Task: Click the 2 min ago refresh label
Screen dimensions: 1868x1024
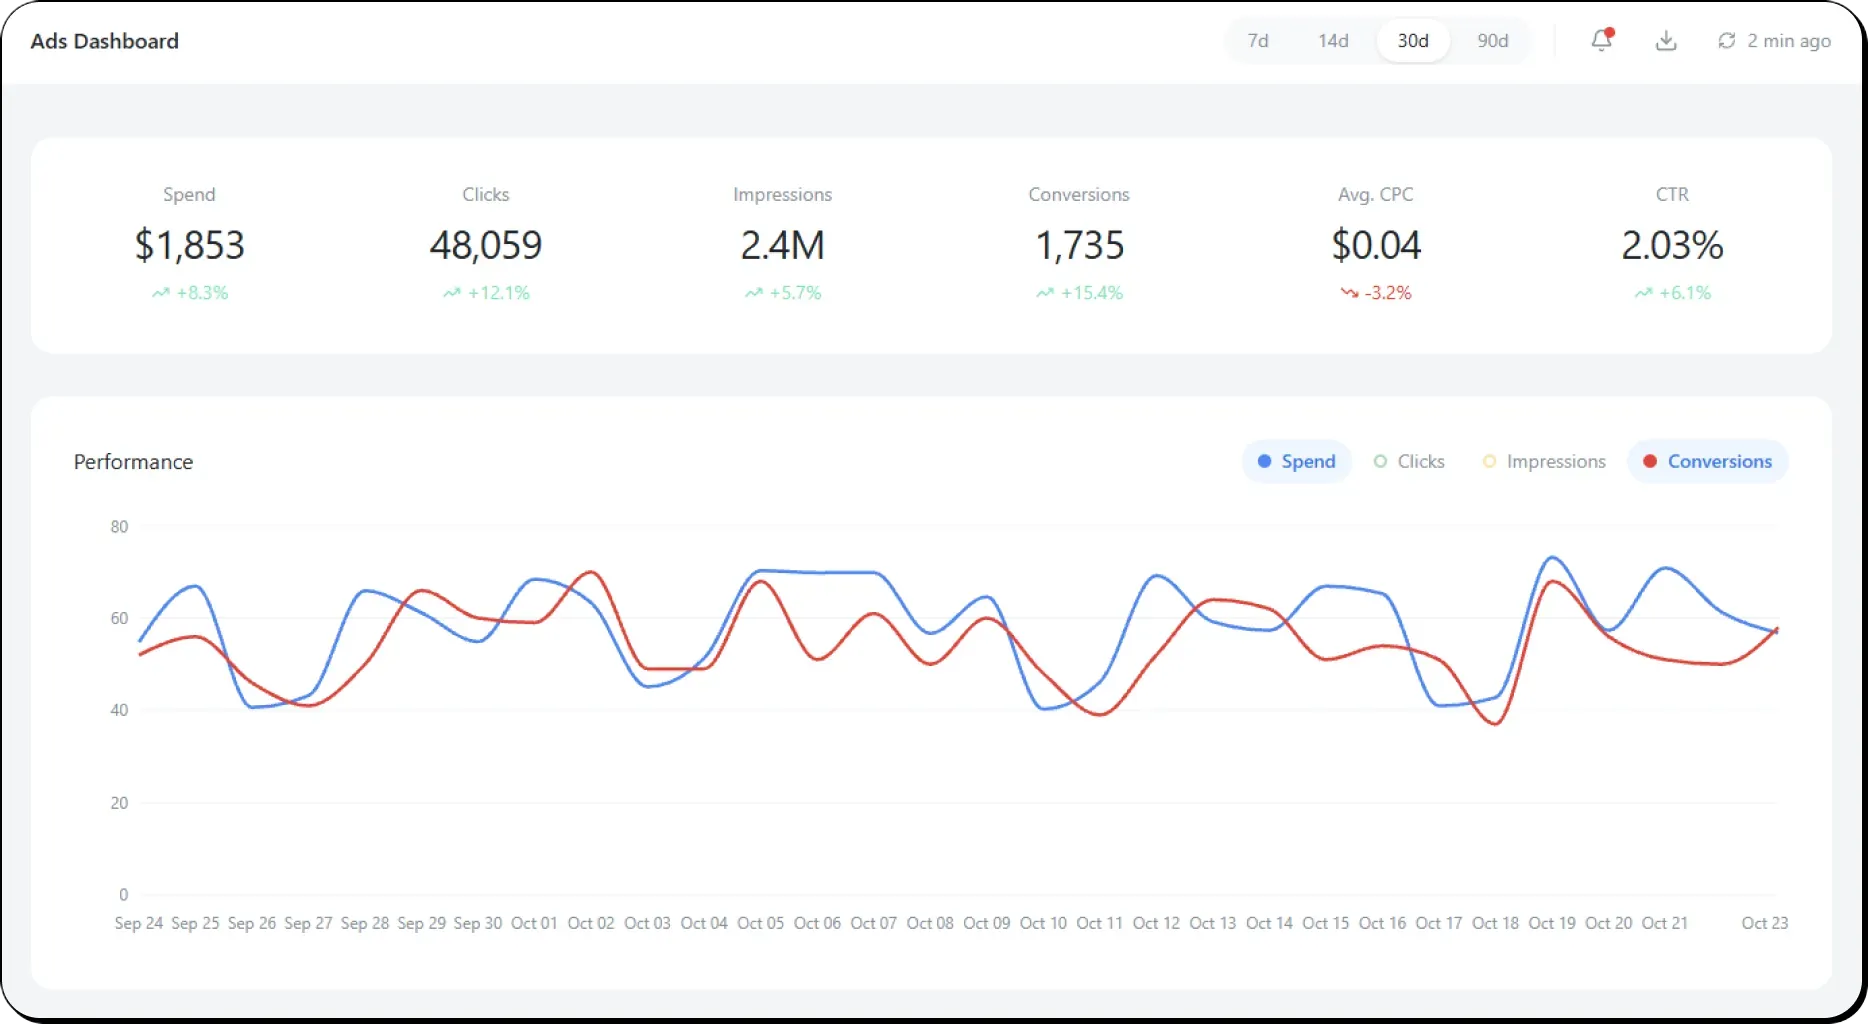Action: point(1789,41)
